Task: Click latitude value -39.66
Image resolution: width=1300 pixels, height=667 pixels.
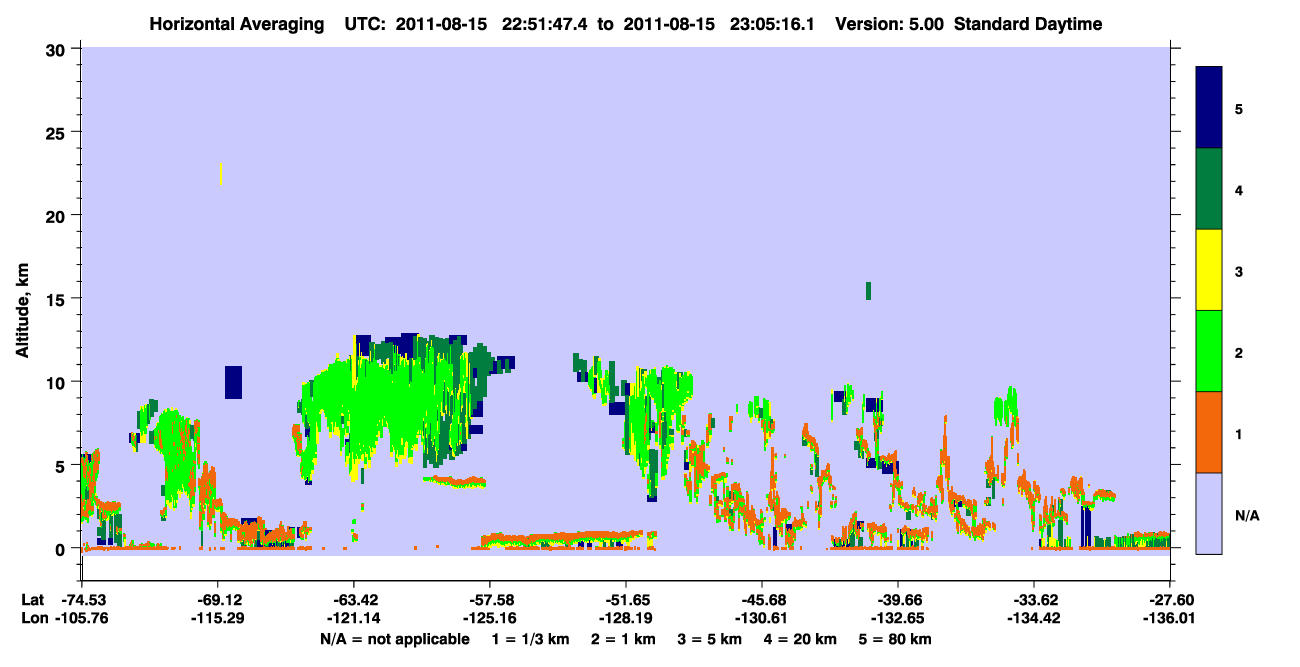Action: click(x=898, y=600)
